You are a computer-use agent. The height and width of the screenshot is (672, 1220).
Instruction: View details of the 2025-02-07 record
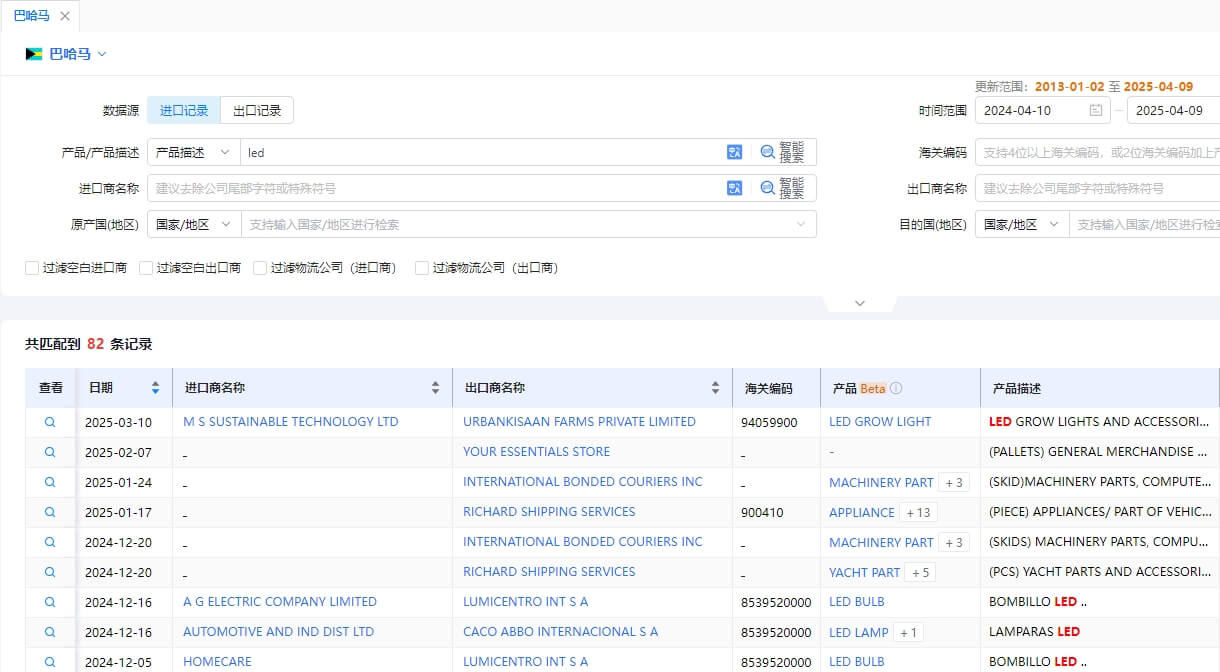point(50,452)
